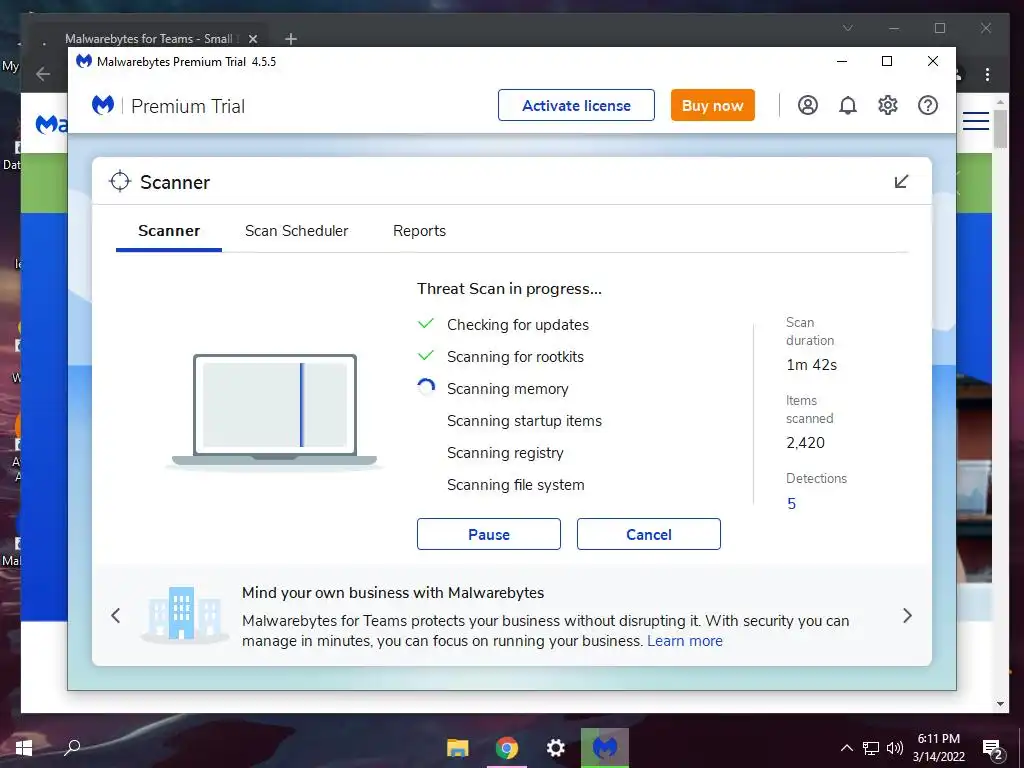Open a new browser tab
Viewport: 1024px width, 768px height.
[291, 39]
